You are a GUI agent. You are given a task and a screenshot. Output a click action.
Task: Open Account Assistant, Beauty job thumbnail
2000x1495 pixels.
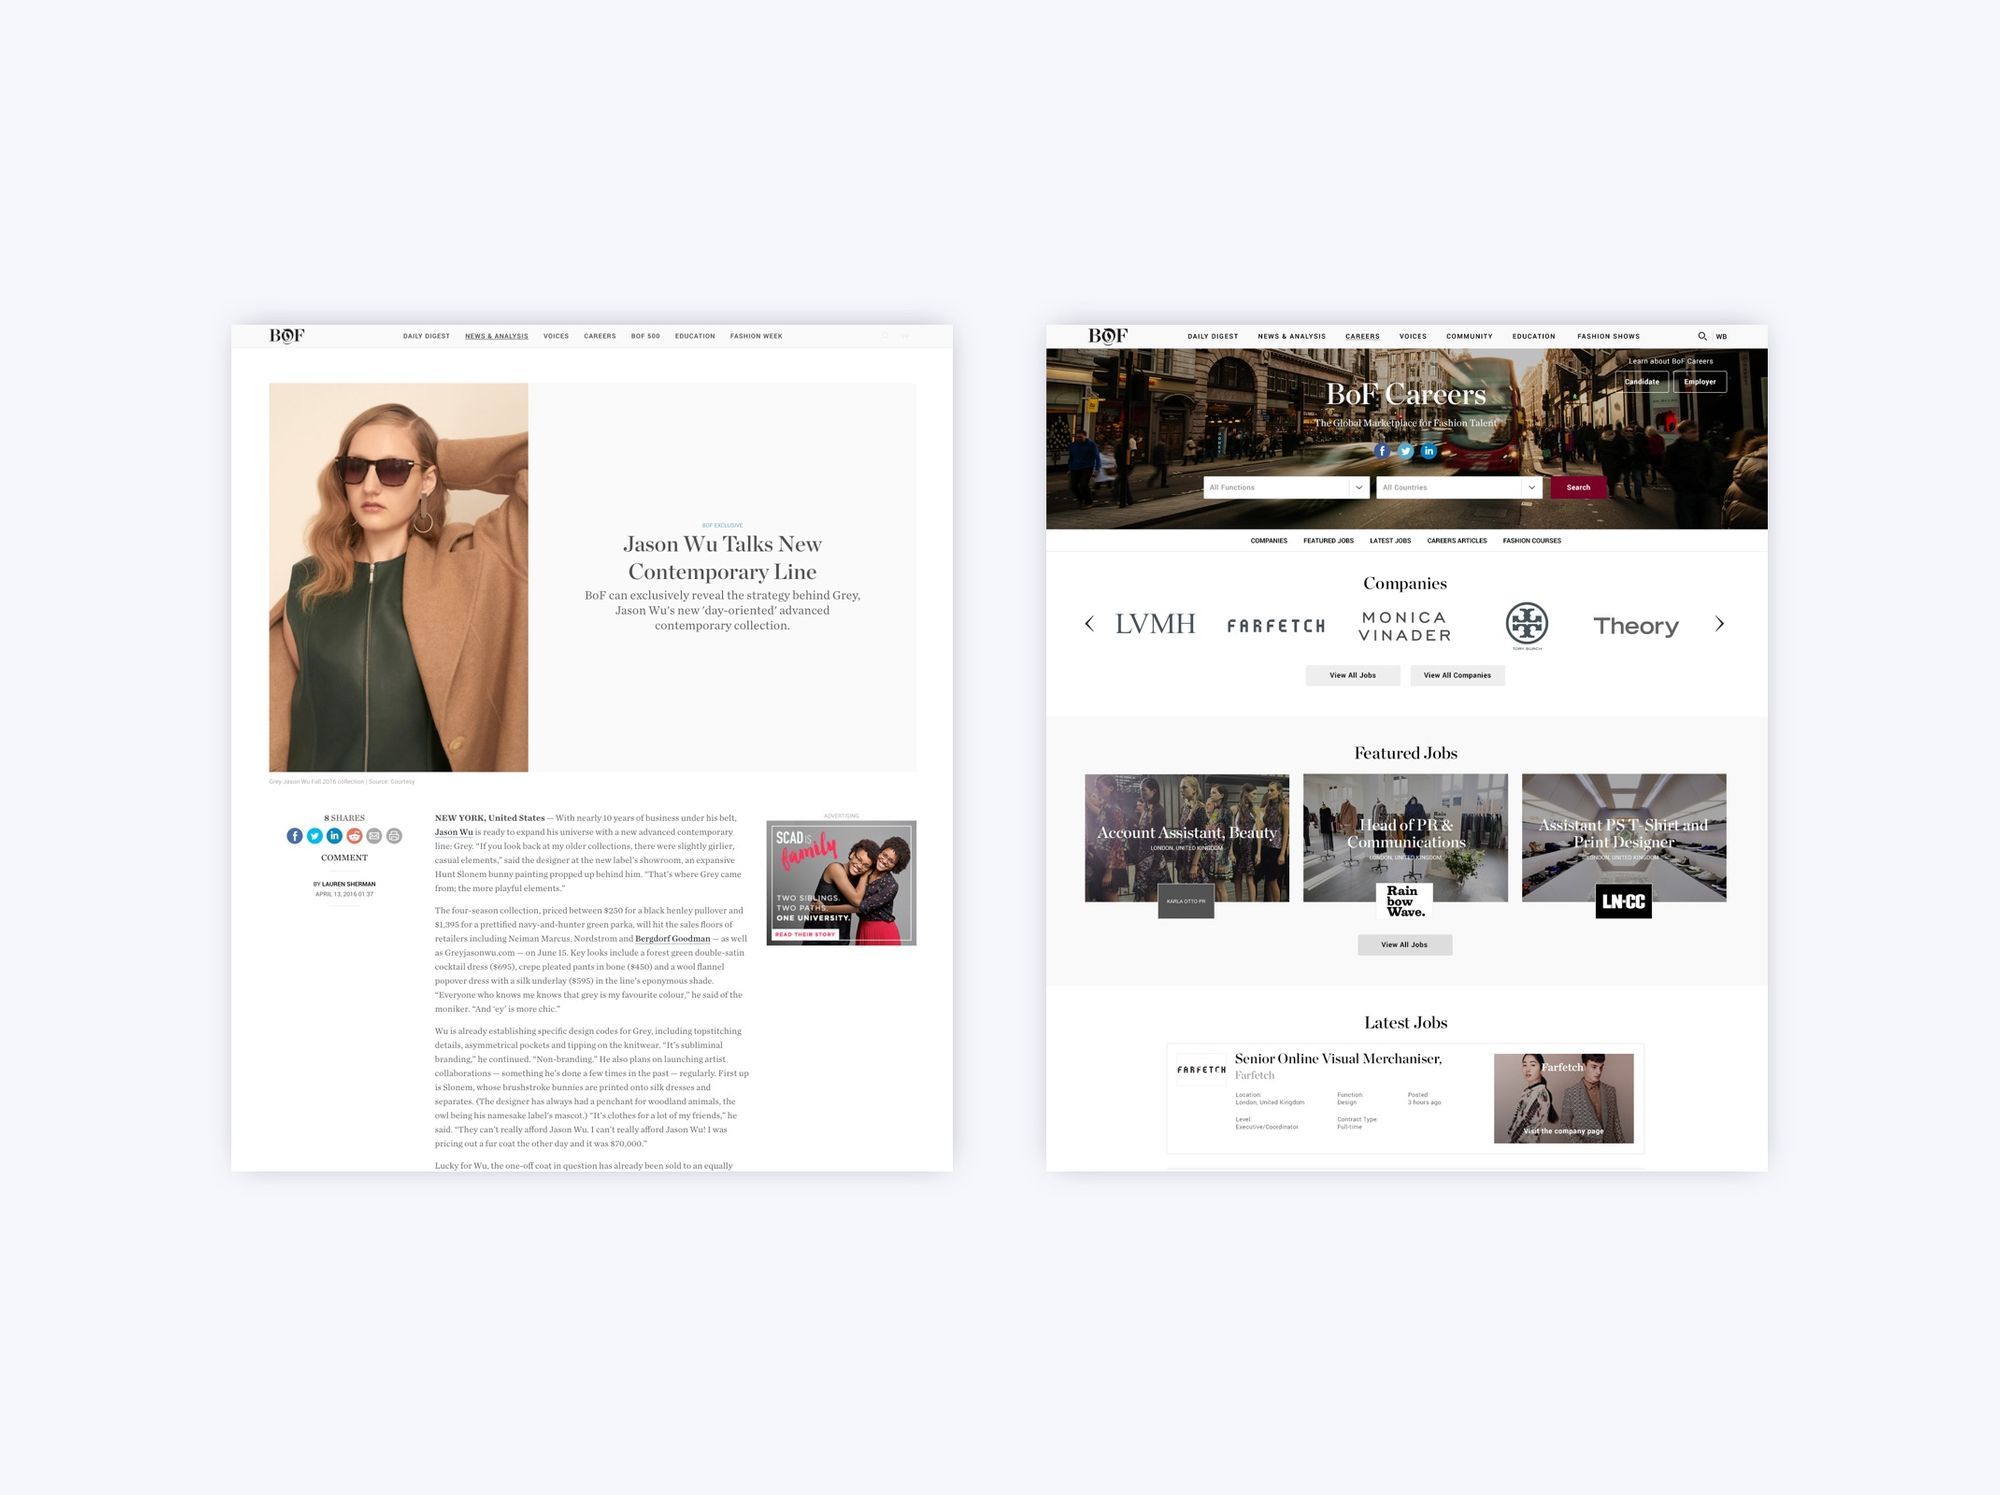1186,837
